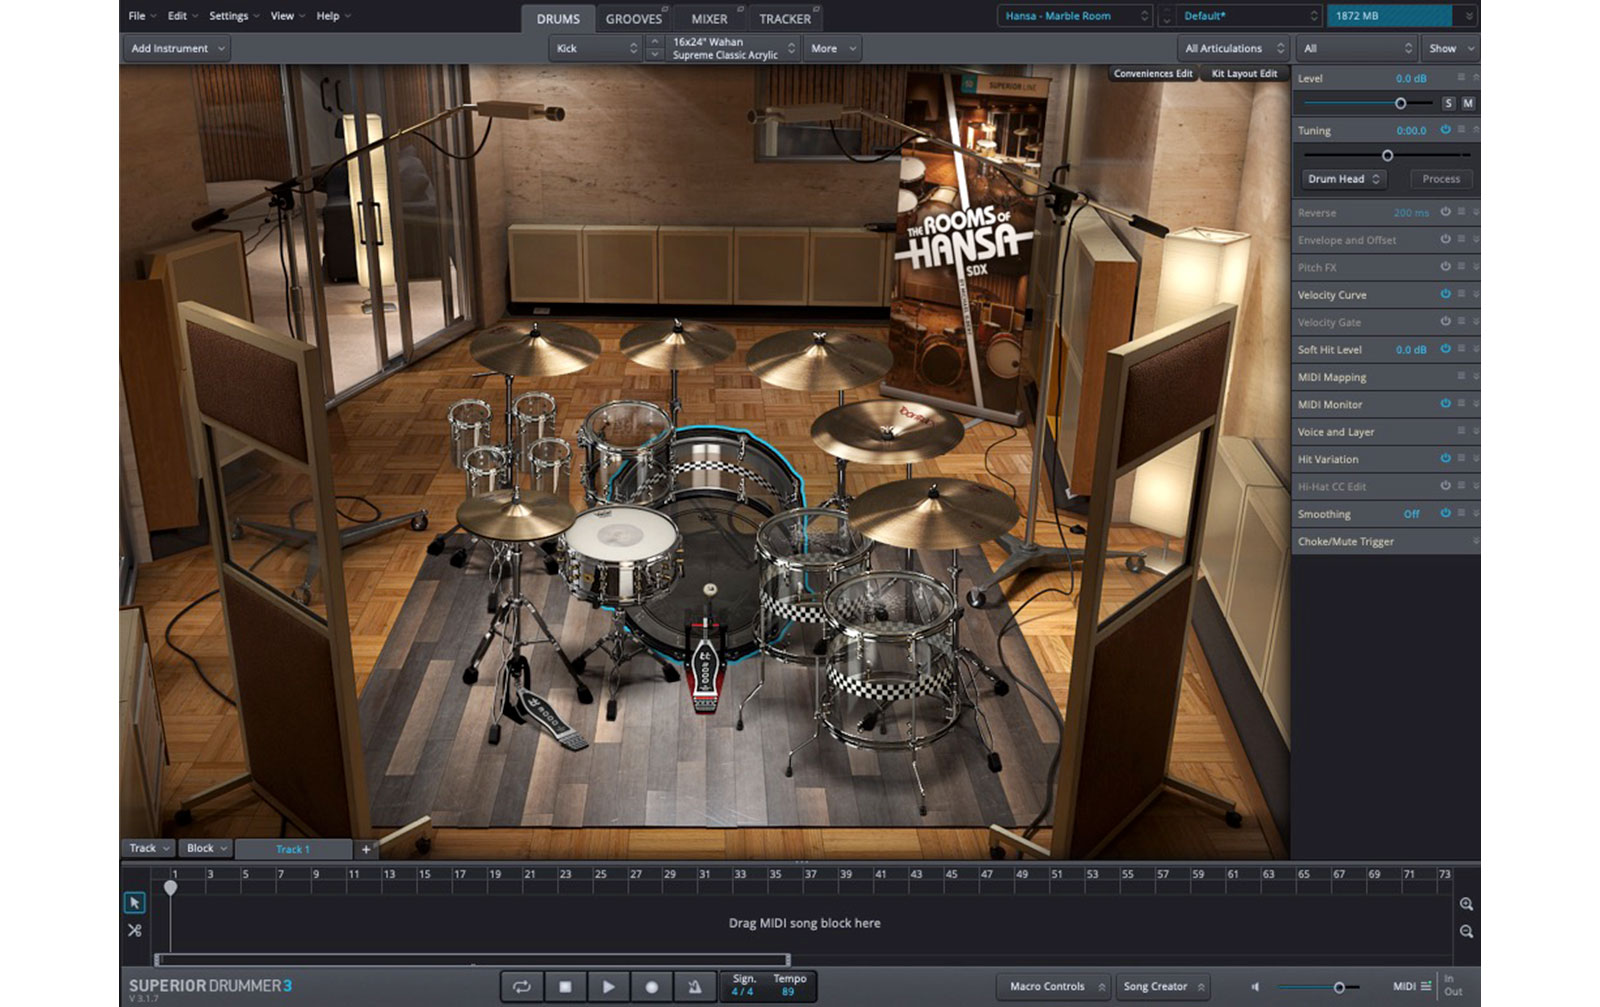This screenshot has height=1007, width=1600.
Task: Stop playback with the stop button
Action: 565,986
